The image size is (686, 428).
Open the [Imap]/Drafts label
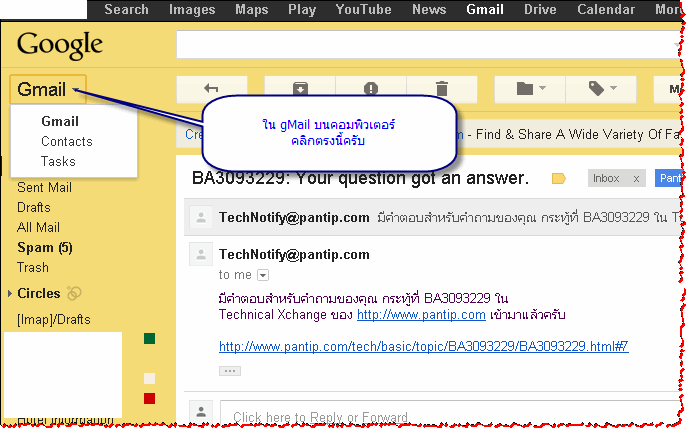[54, 319]
